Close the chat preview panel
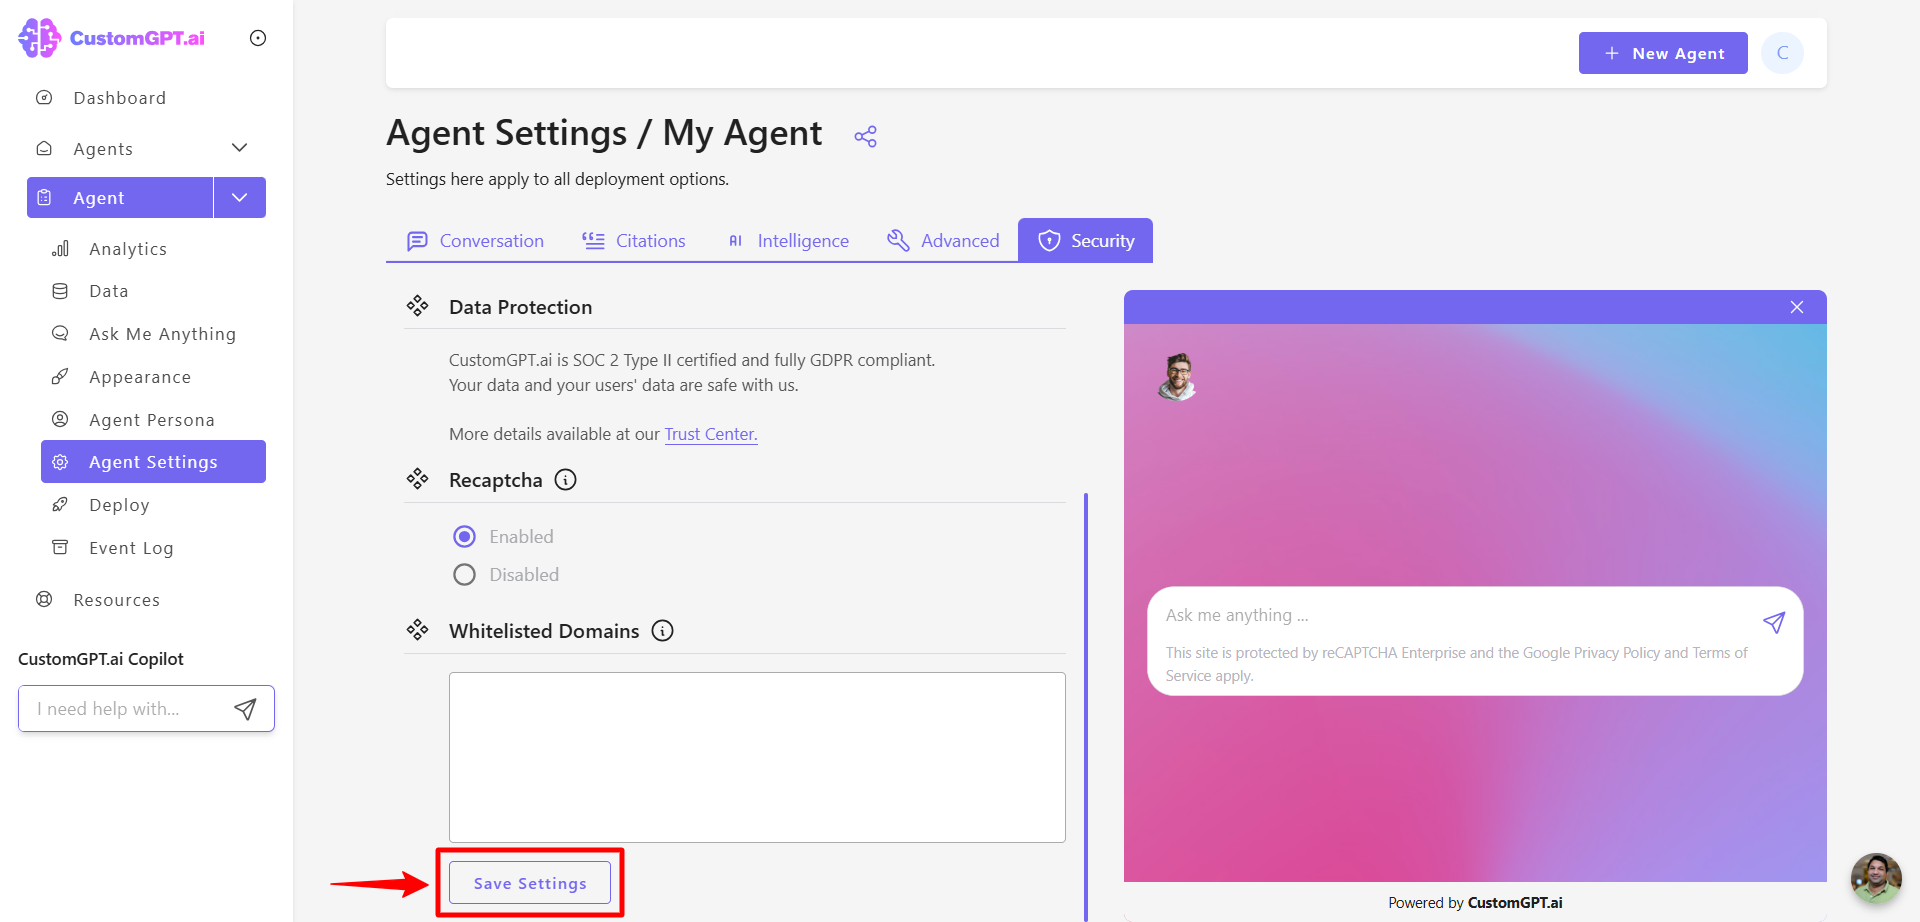 point(1797,307)
